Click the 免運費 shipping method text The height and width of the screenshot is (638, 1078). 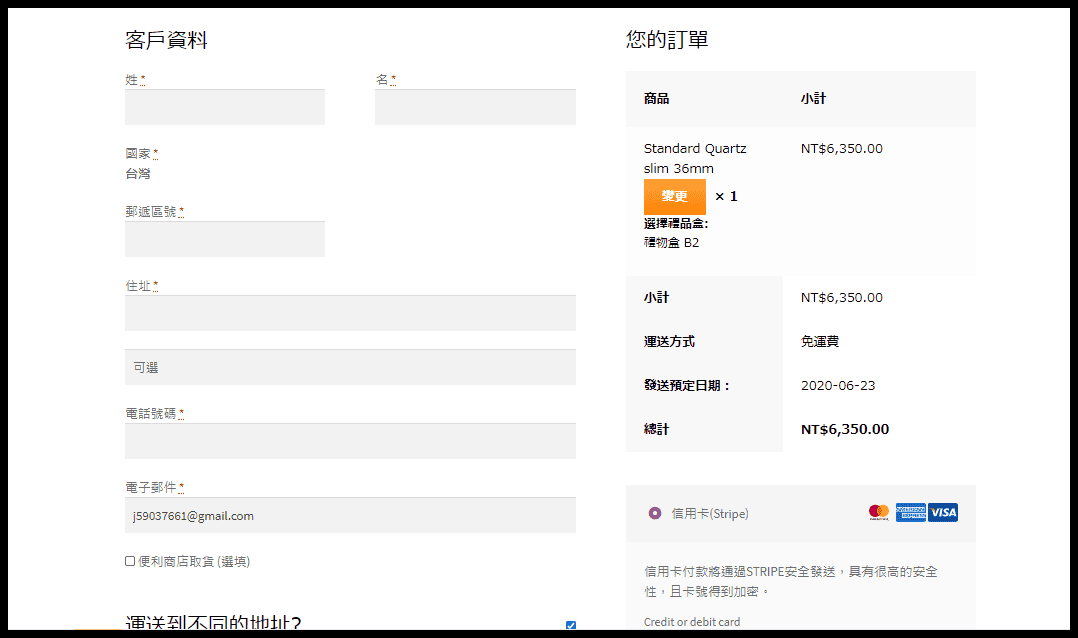tap(819, 342)
